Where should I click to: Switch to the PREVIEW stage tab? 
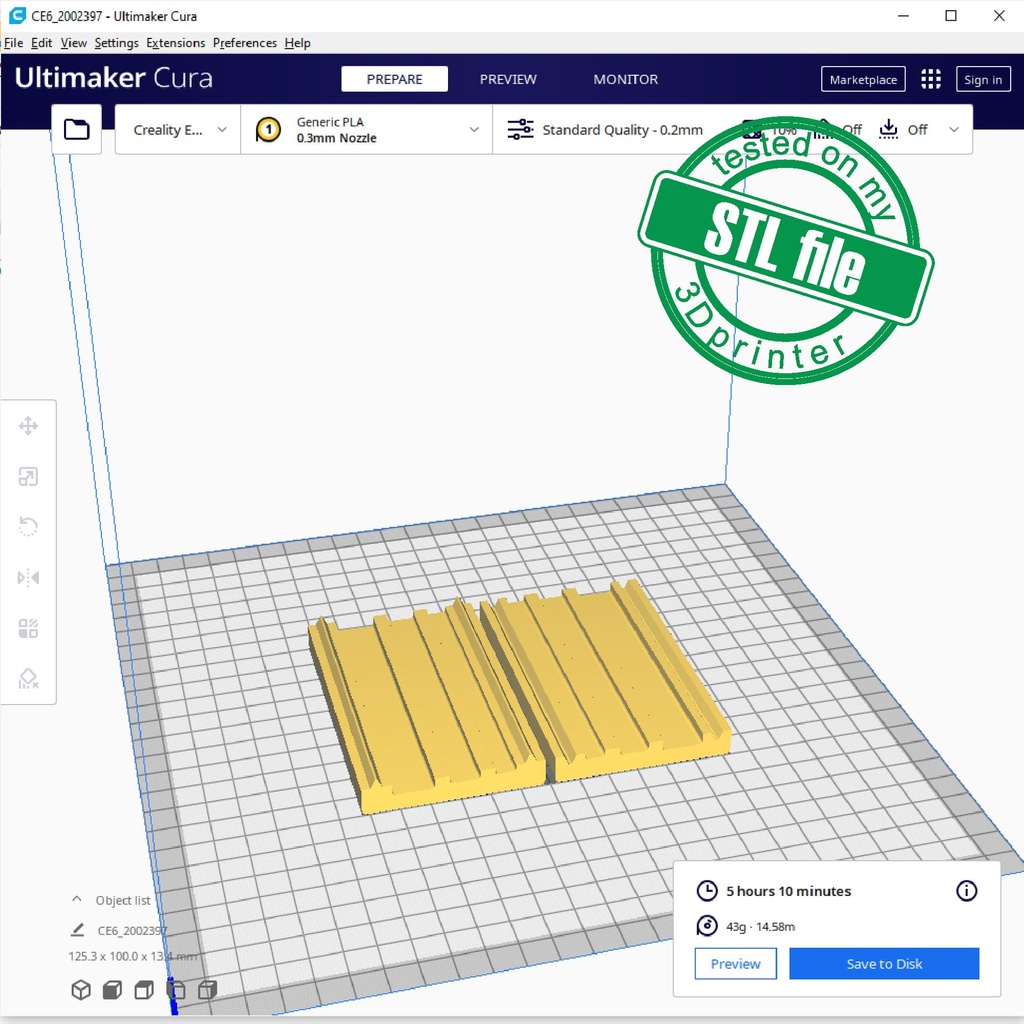coord(508,80)
